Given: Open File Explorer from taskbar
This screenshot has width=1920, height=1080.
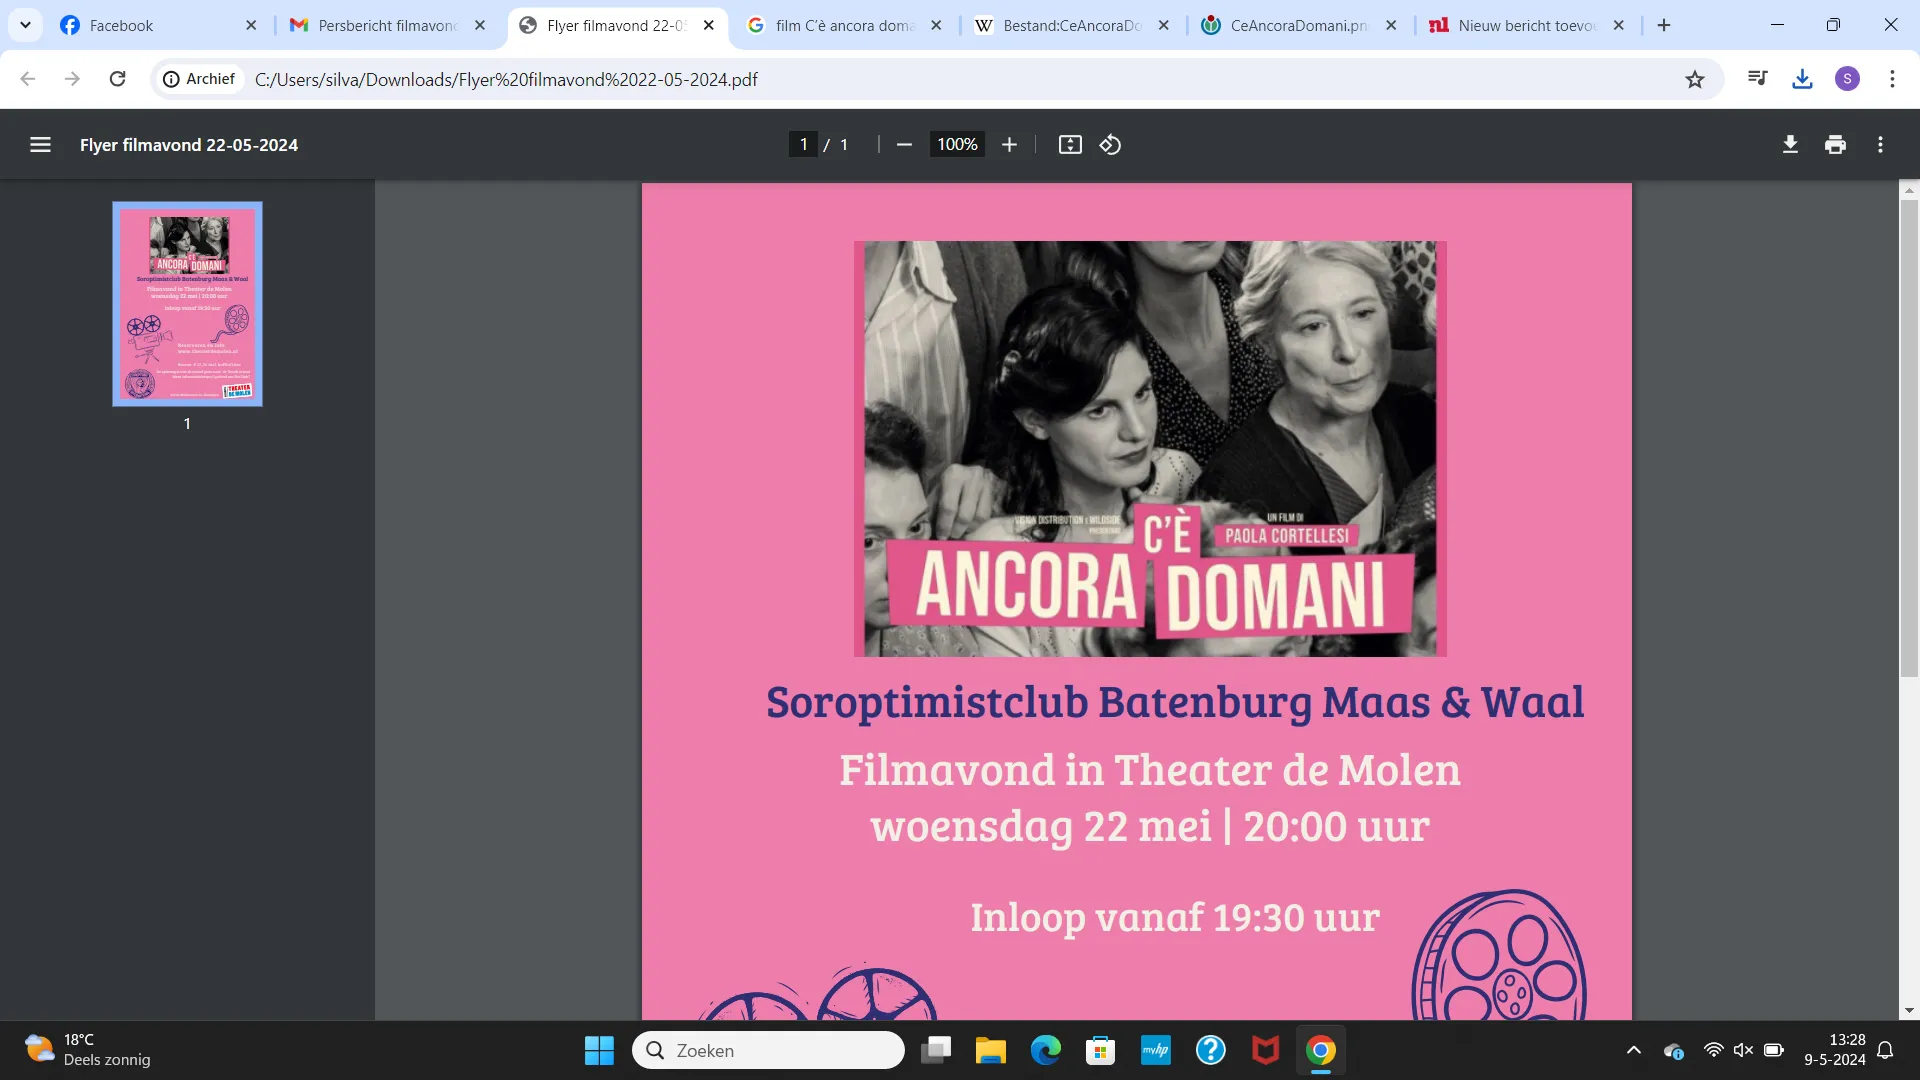Looking at the screenshot, I should [991, 1050].
